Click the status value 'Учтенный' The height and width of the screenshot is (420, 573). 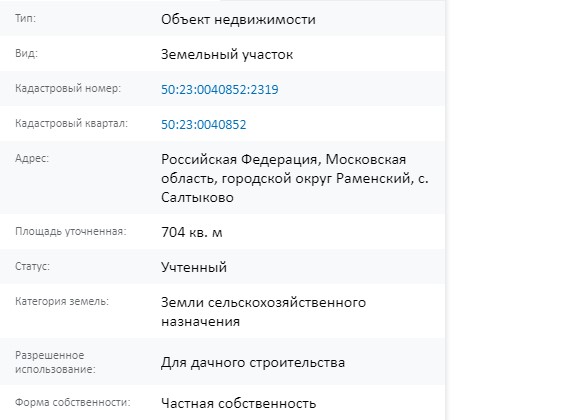click(x=194, y=267)
